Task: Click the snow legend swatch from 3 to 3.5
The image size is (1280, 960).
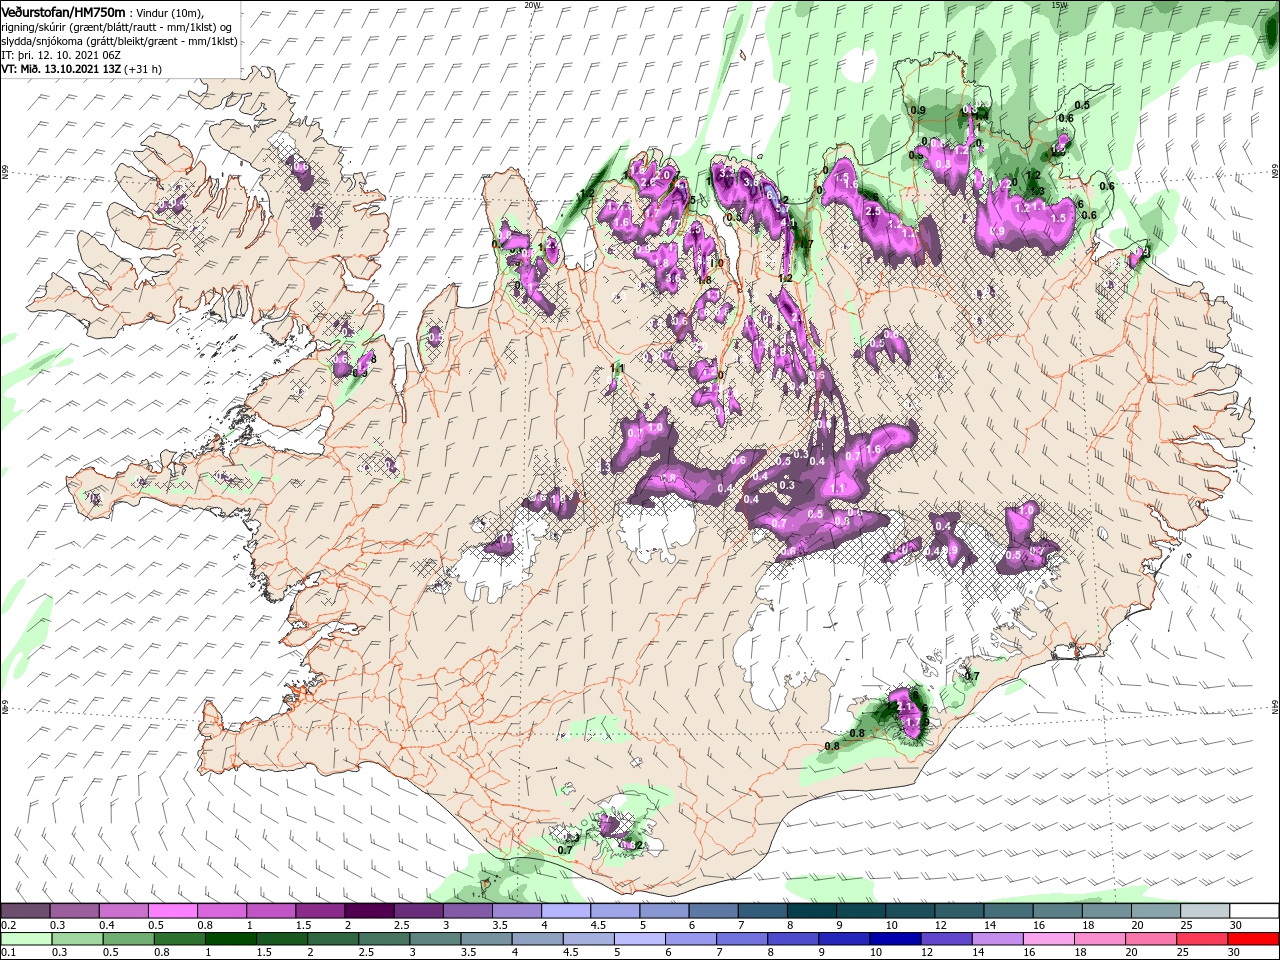Action: click(x=467, y=910)
